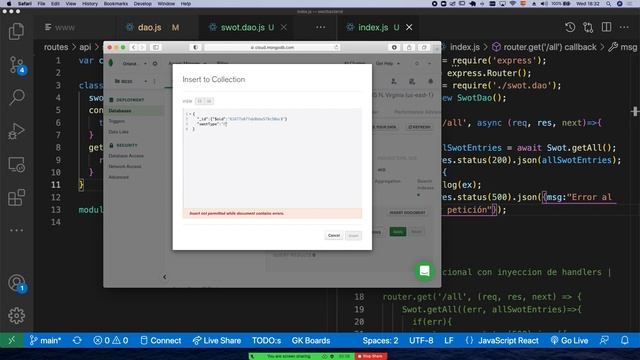Open the feedback icon in status bar
640x360 pixels.
604,340
